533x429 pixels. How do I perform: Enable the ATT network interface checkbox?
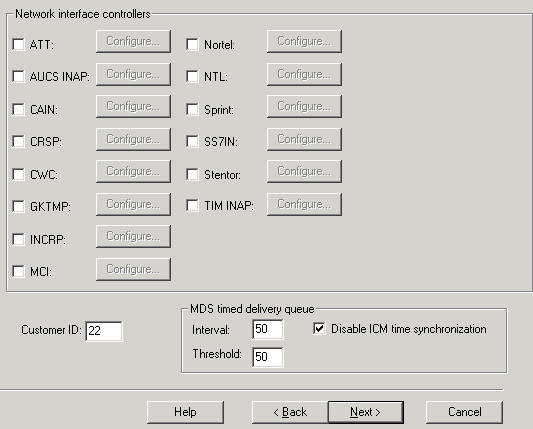point(18,44)
